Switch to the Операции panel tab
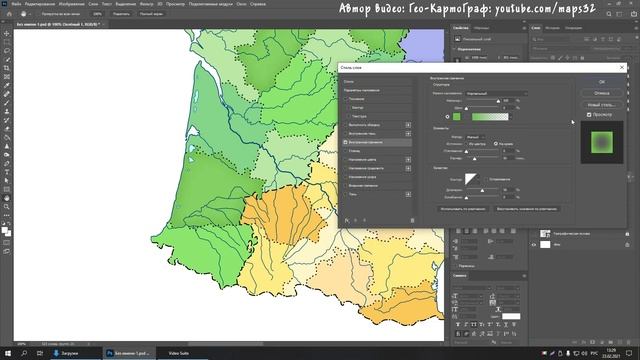The image size is (640, 360). (x=573, y=28)
